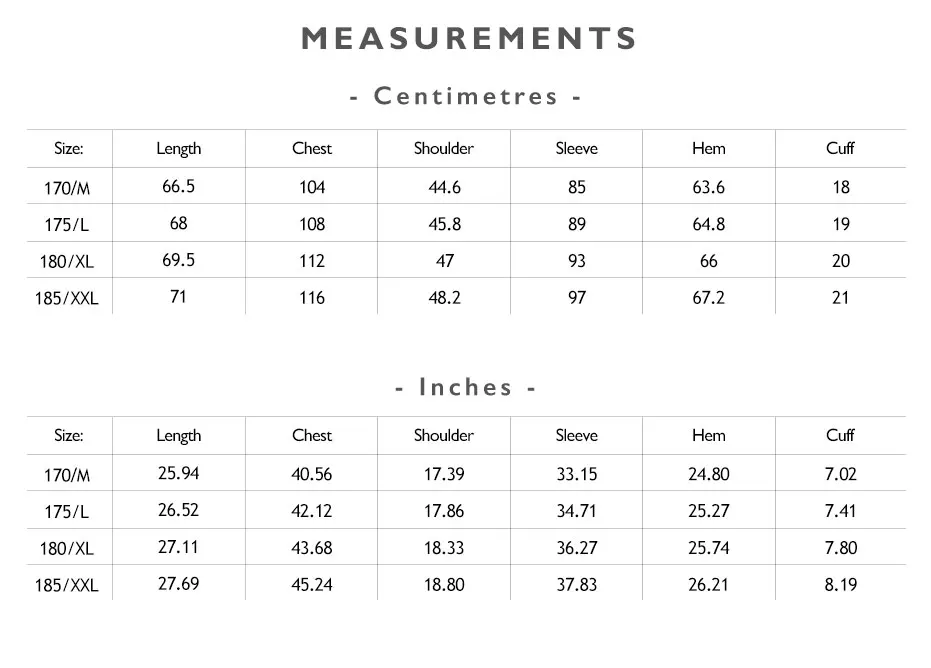The width and height of the screenshot is (931, 668).
Task: Click the MEASUREMENTS title heading
Action: (x=468, y=39)
